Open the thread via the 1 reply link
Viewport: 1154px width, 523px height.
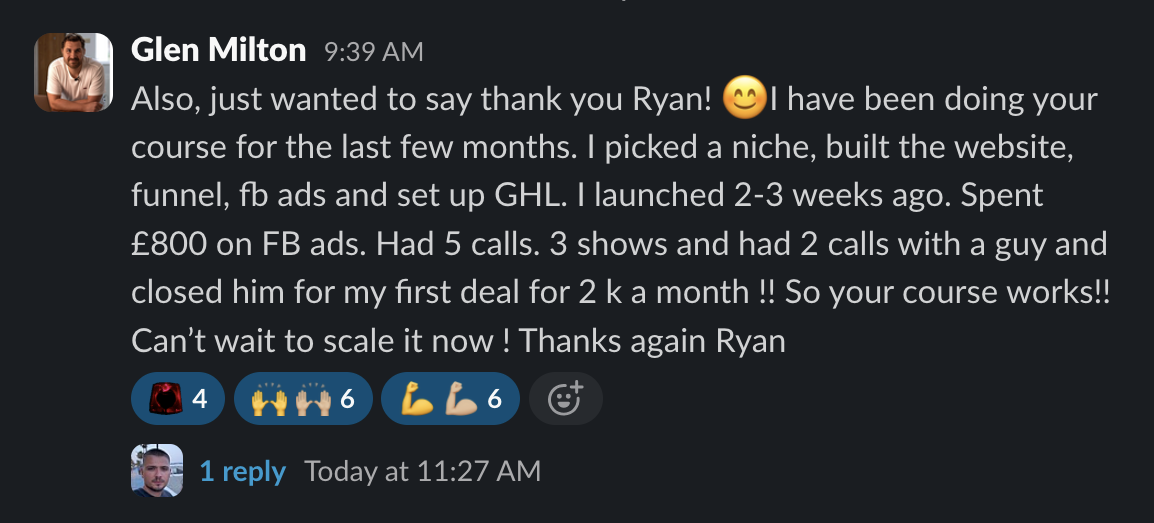(x=243, y=471)
